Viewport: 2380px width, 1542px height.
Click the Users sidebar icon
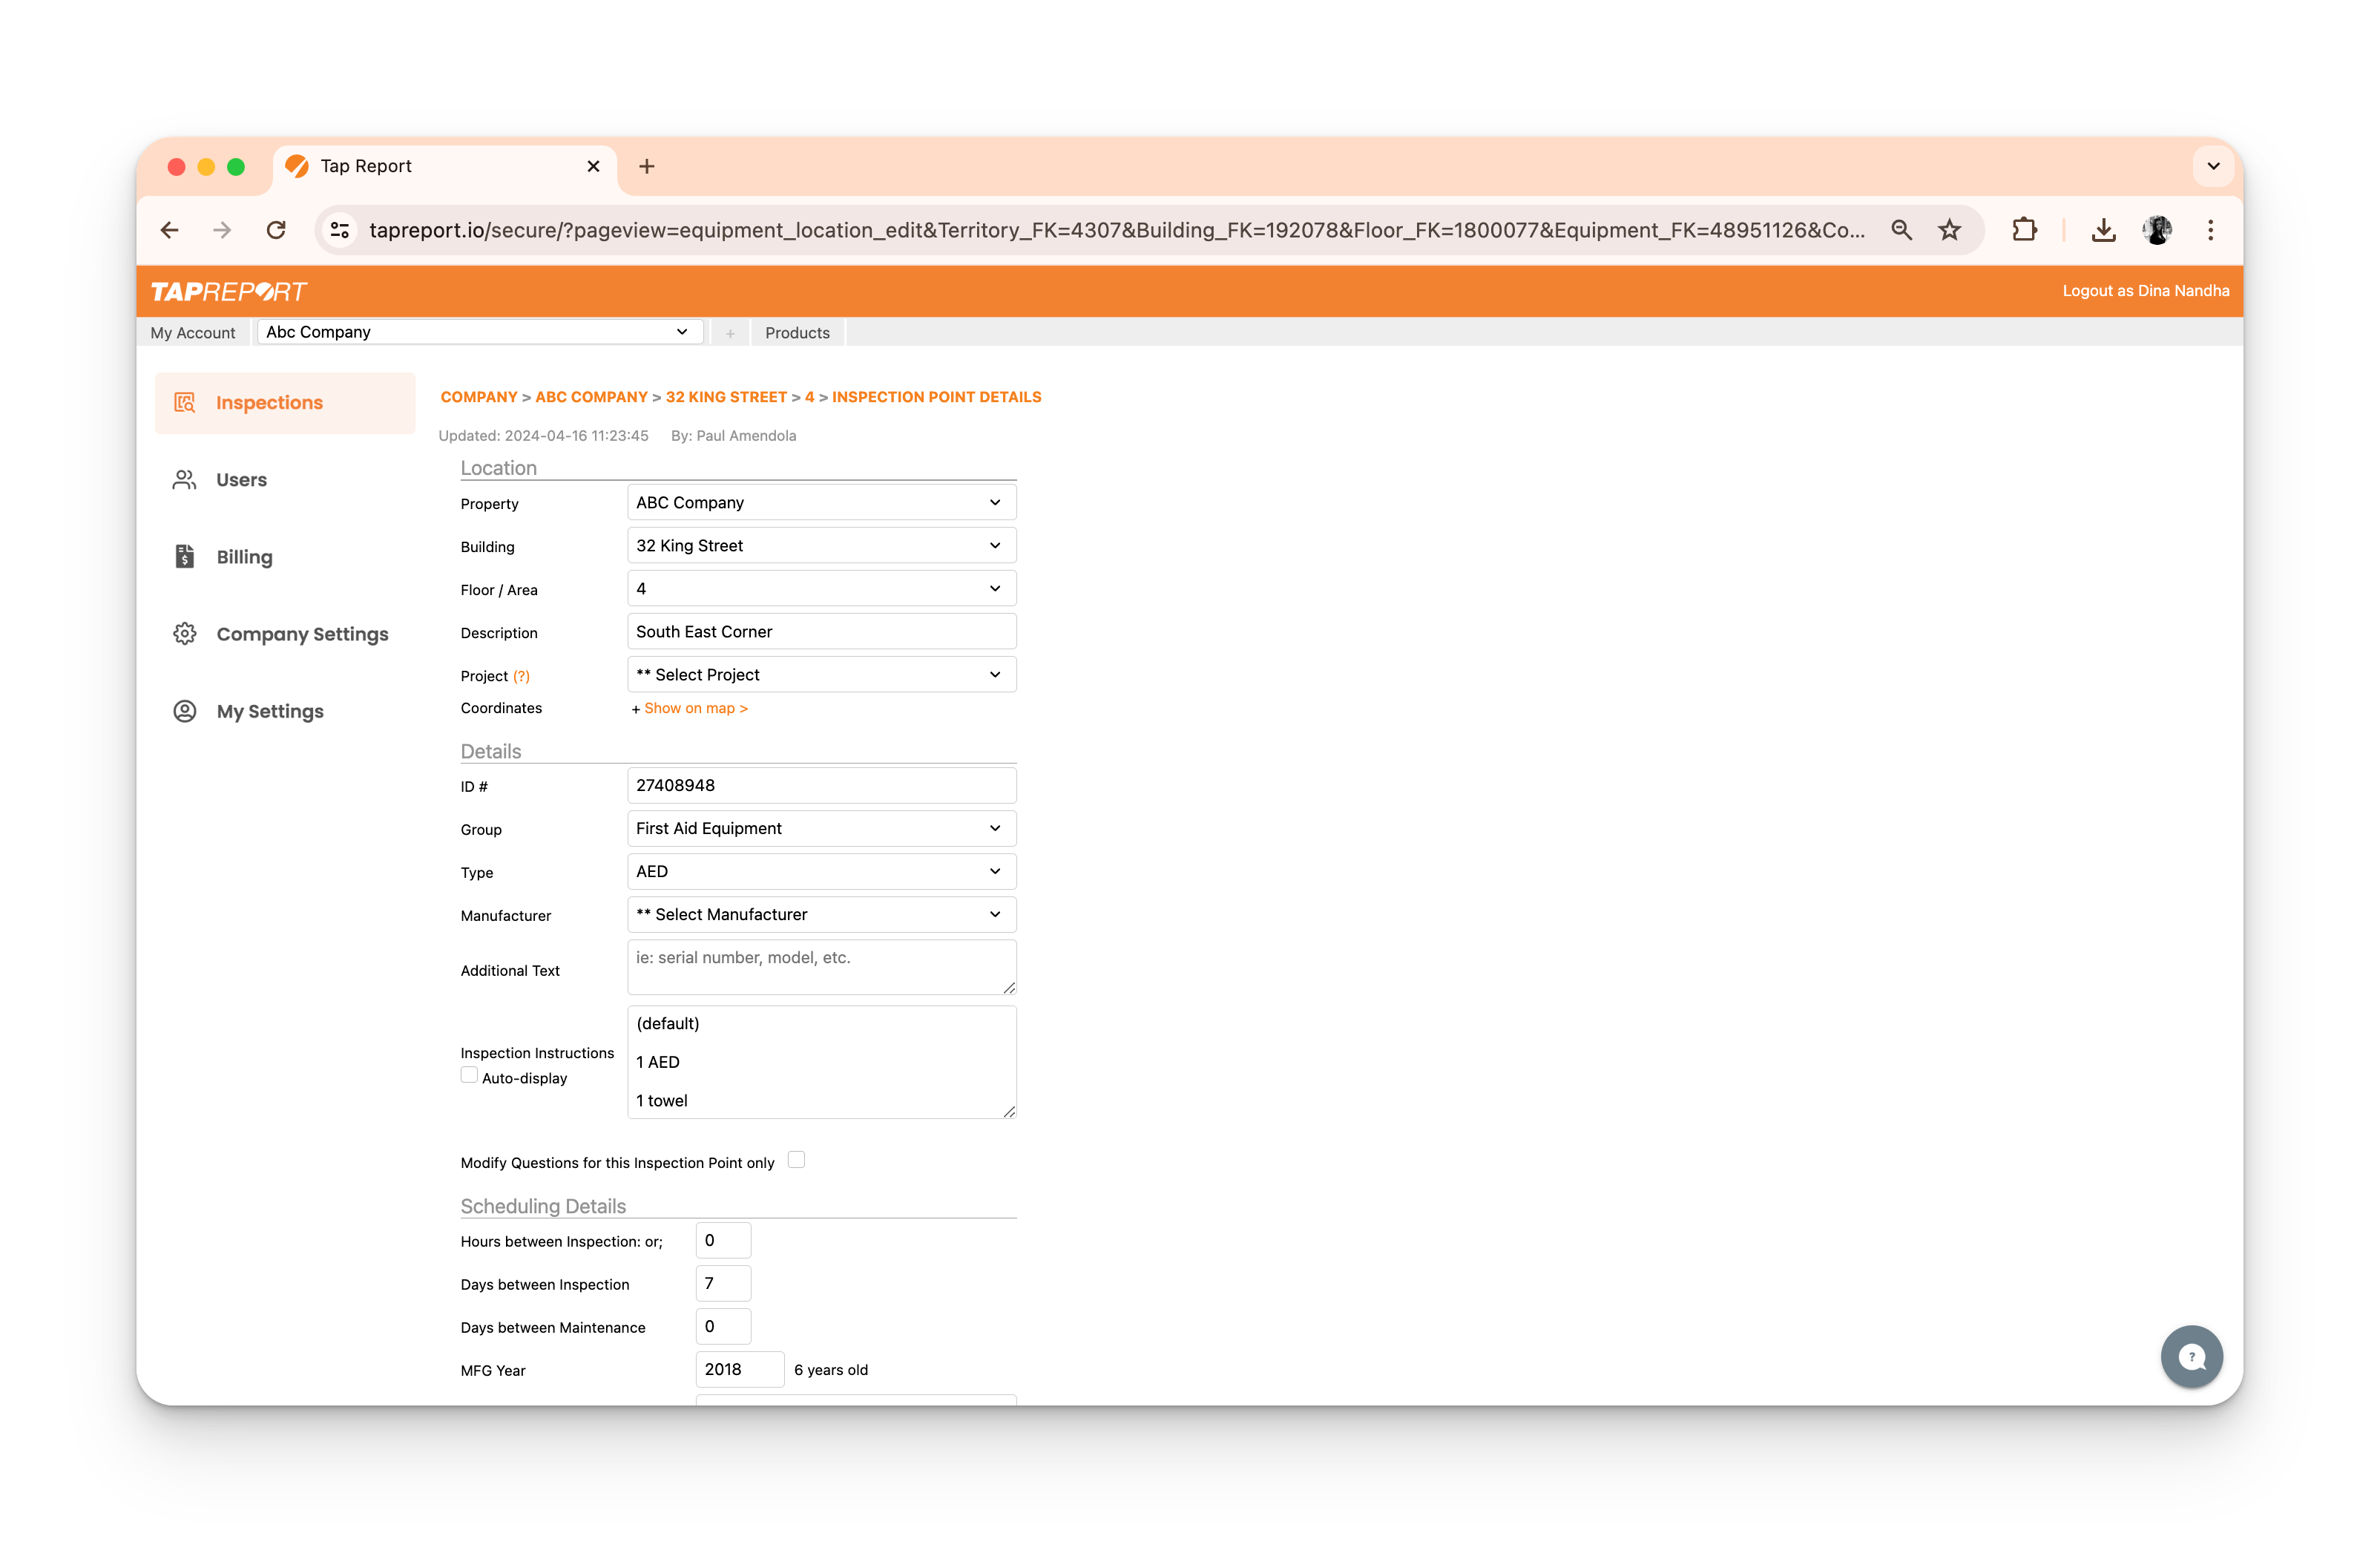185,480
